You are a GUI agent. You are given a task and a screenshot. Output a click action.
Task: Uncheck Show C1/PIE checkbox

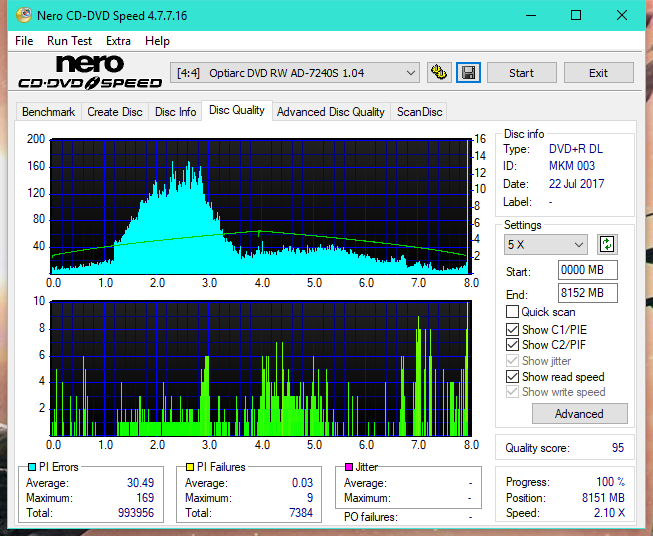tap(512, 329)
